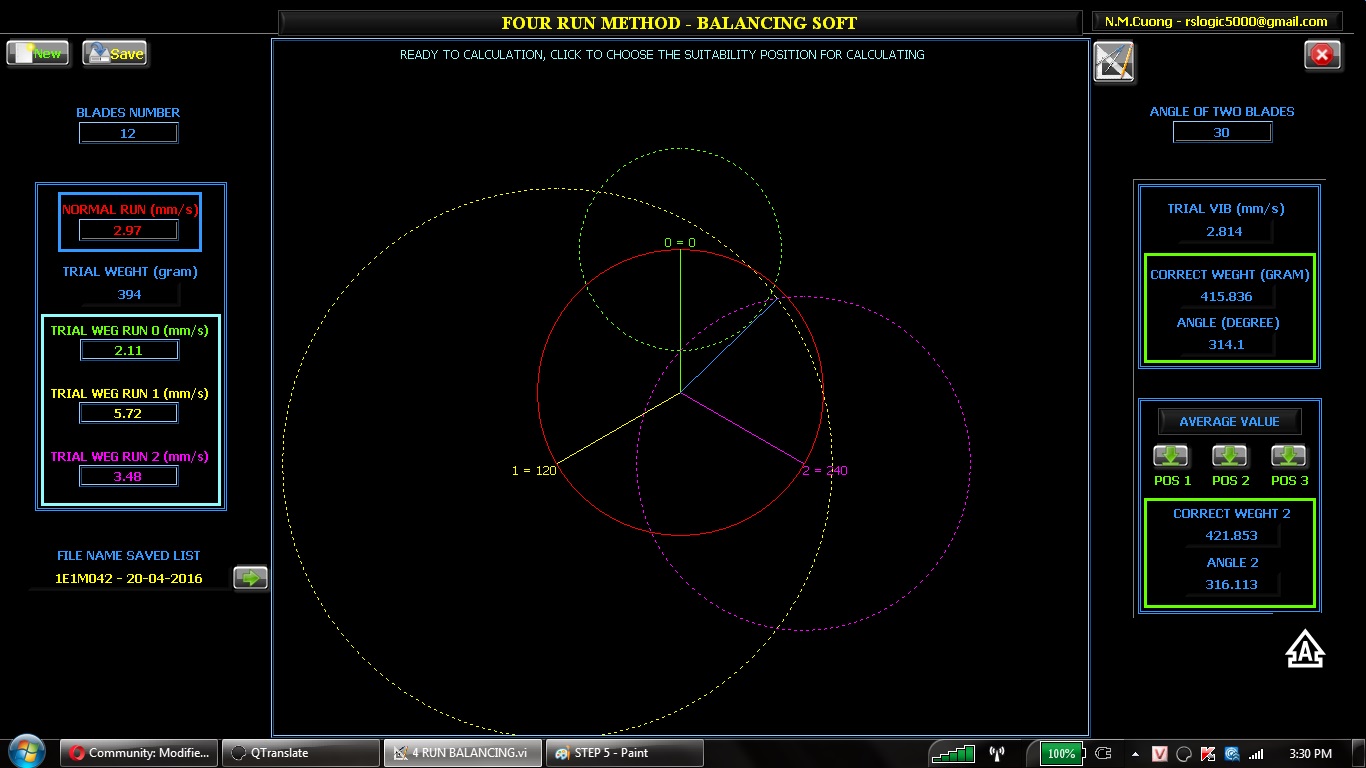Close the balancing app with the red X
Viewport: 1366px width, 768px height.
click(1322, 55)
